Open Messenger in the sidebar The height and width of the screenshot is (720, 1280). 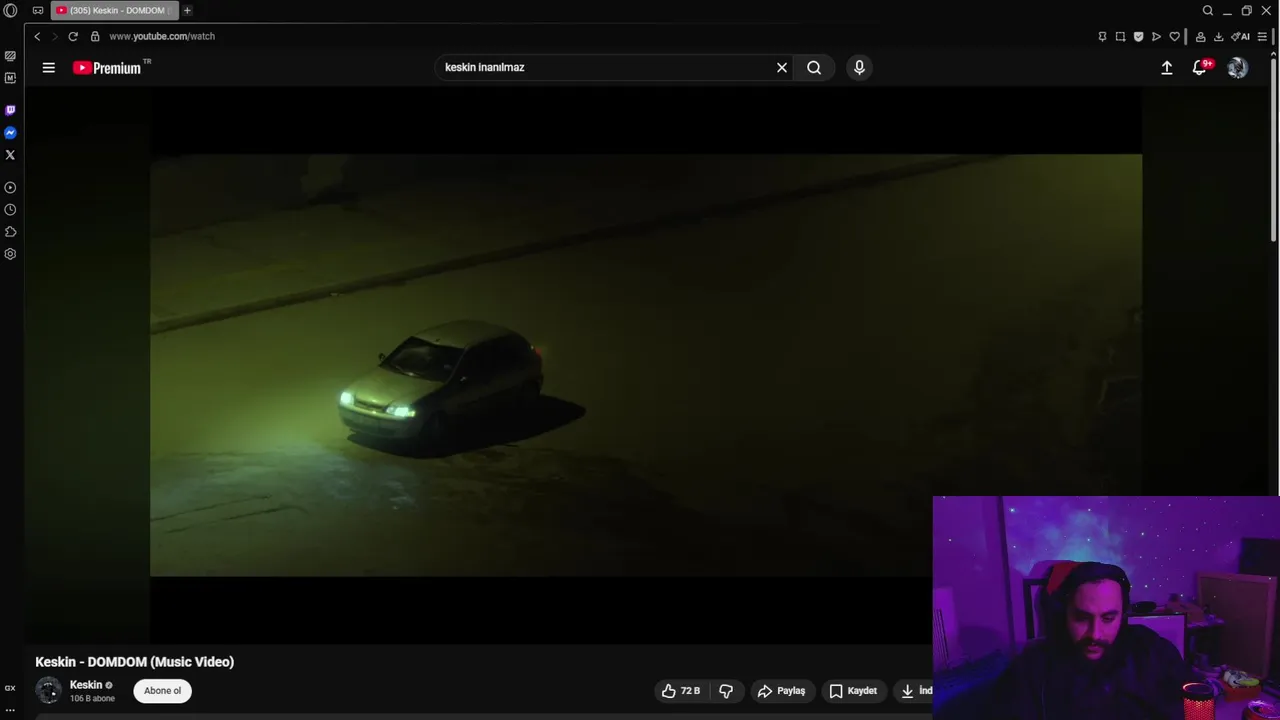10,133
